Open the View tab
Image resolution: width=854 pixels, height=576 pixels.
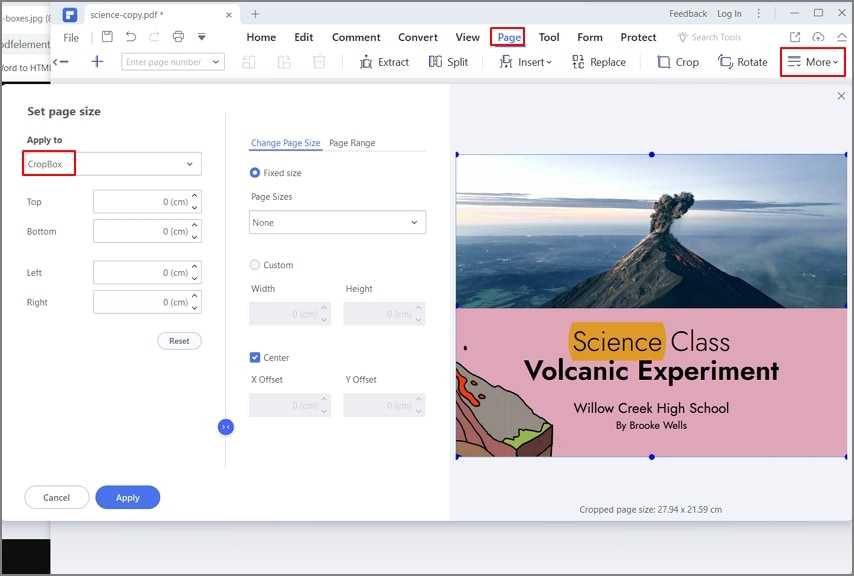pyautogui.click(x=467, y=37)
